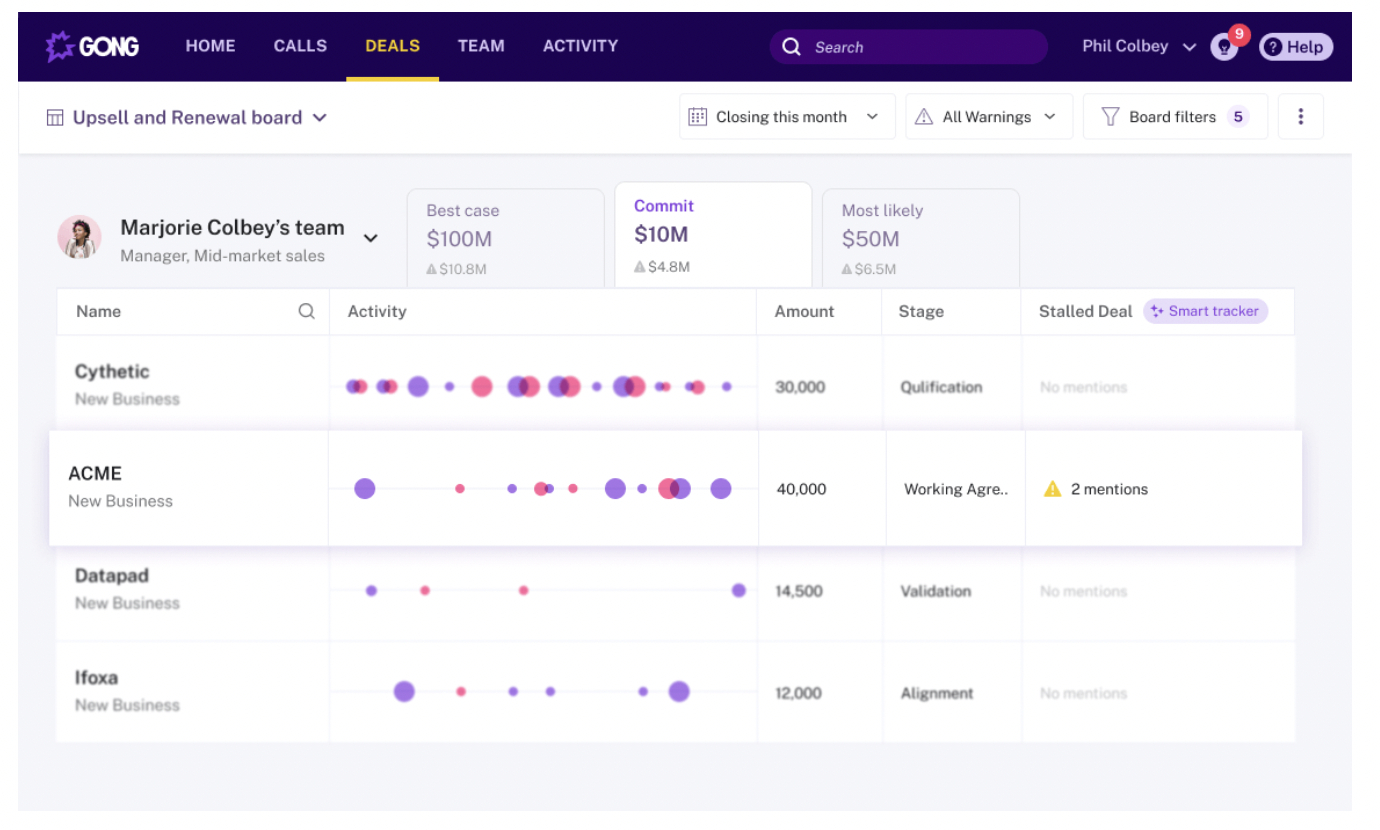Expand Marjorie Colbey's team chevron
Viewport: 1380px width, 830px height.
370,238
